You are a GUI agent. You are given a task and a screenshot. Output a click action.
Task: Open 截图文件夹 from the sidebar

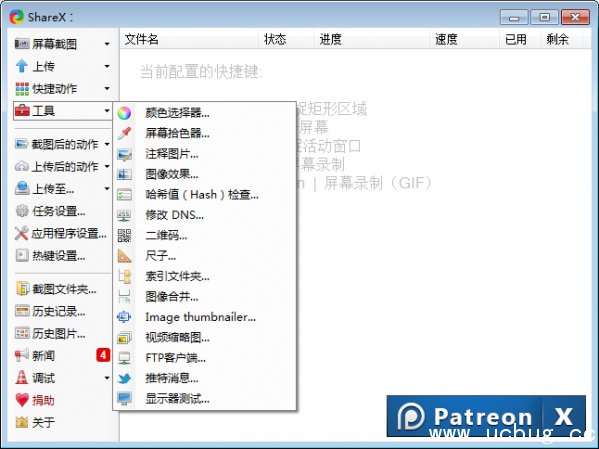pyautogui.click(x=56, y=289)
